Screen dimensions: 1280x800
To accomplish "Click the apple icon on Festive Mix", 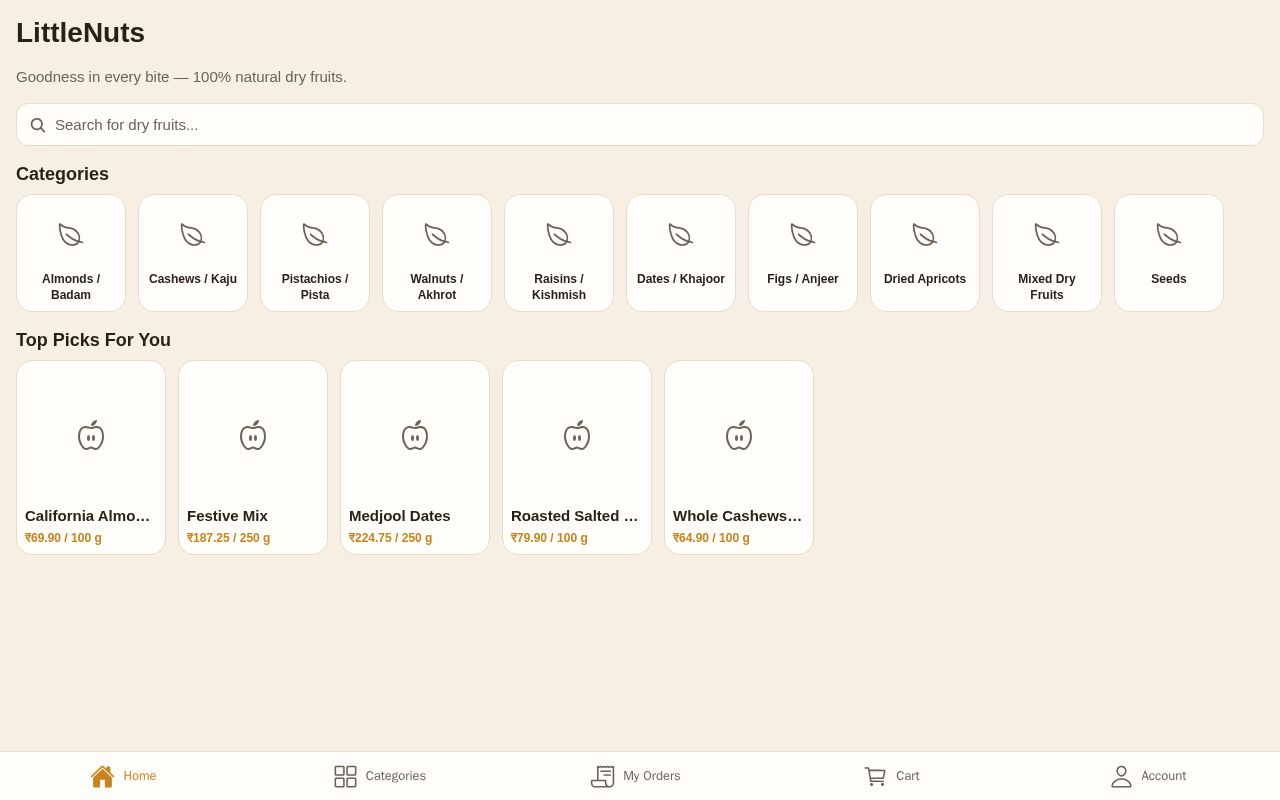I will pos(253,435).
